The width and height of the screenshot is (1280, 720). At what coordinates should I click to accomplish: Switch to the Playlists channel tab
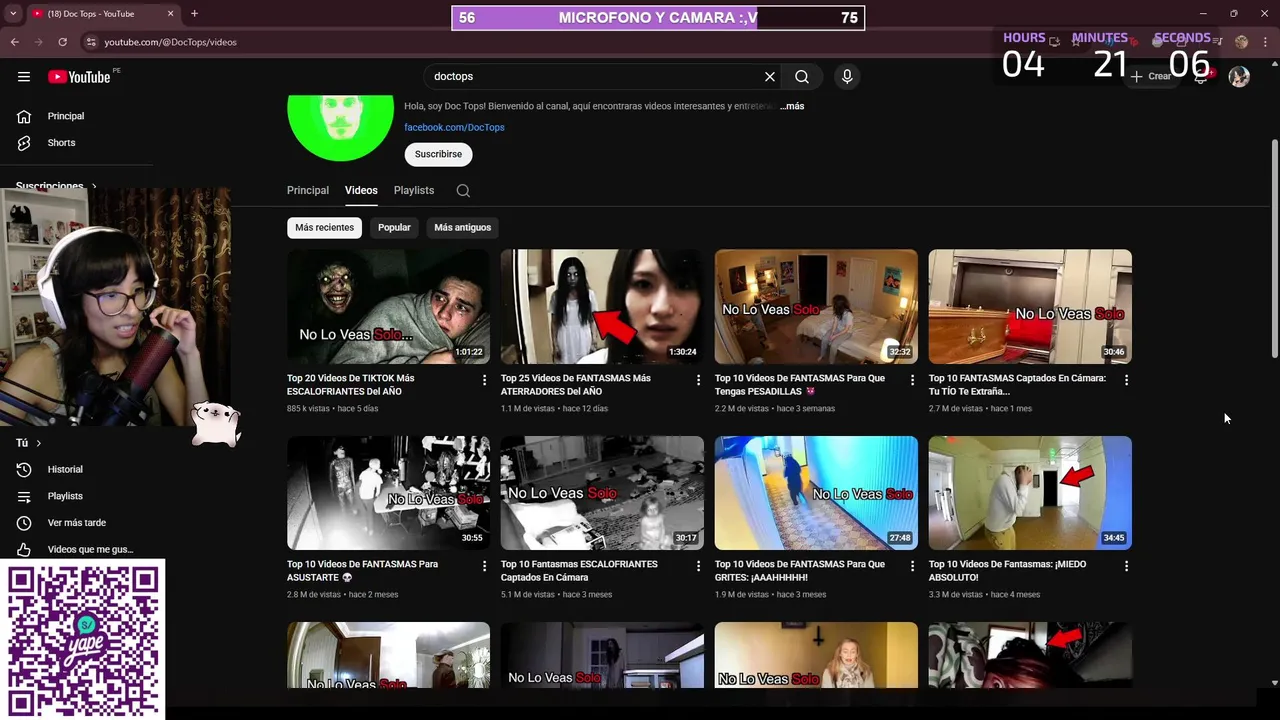pos(414,190)
